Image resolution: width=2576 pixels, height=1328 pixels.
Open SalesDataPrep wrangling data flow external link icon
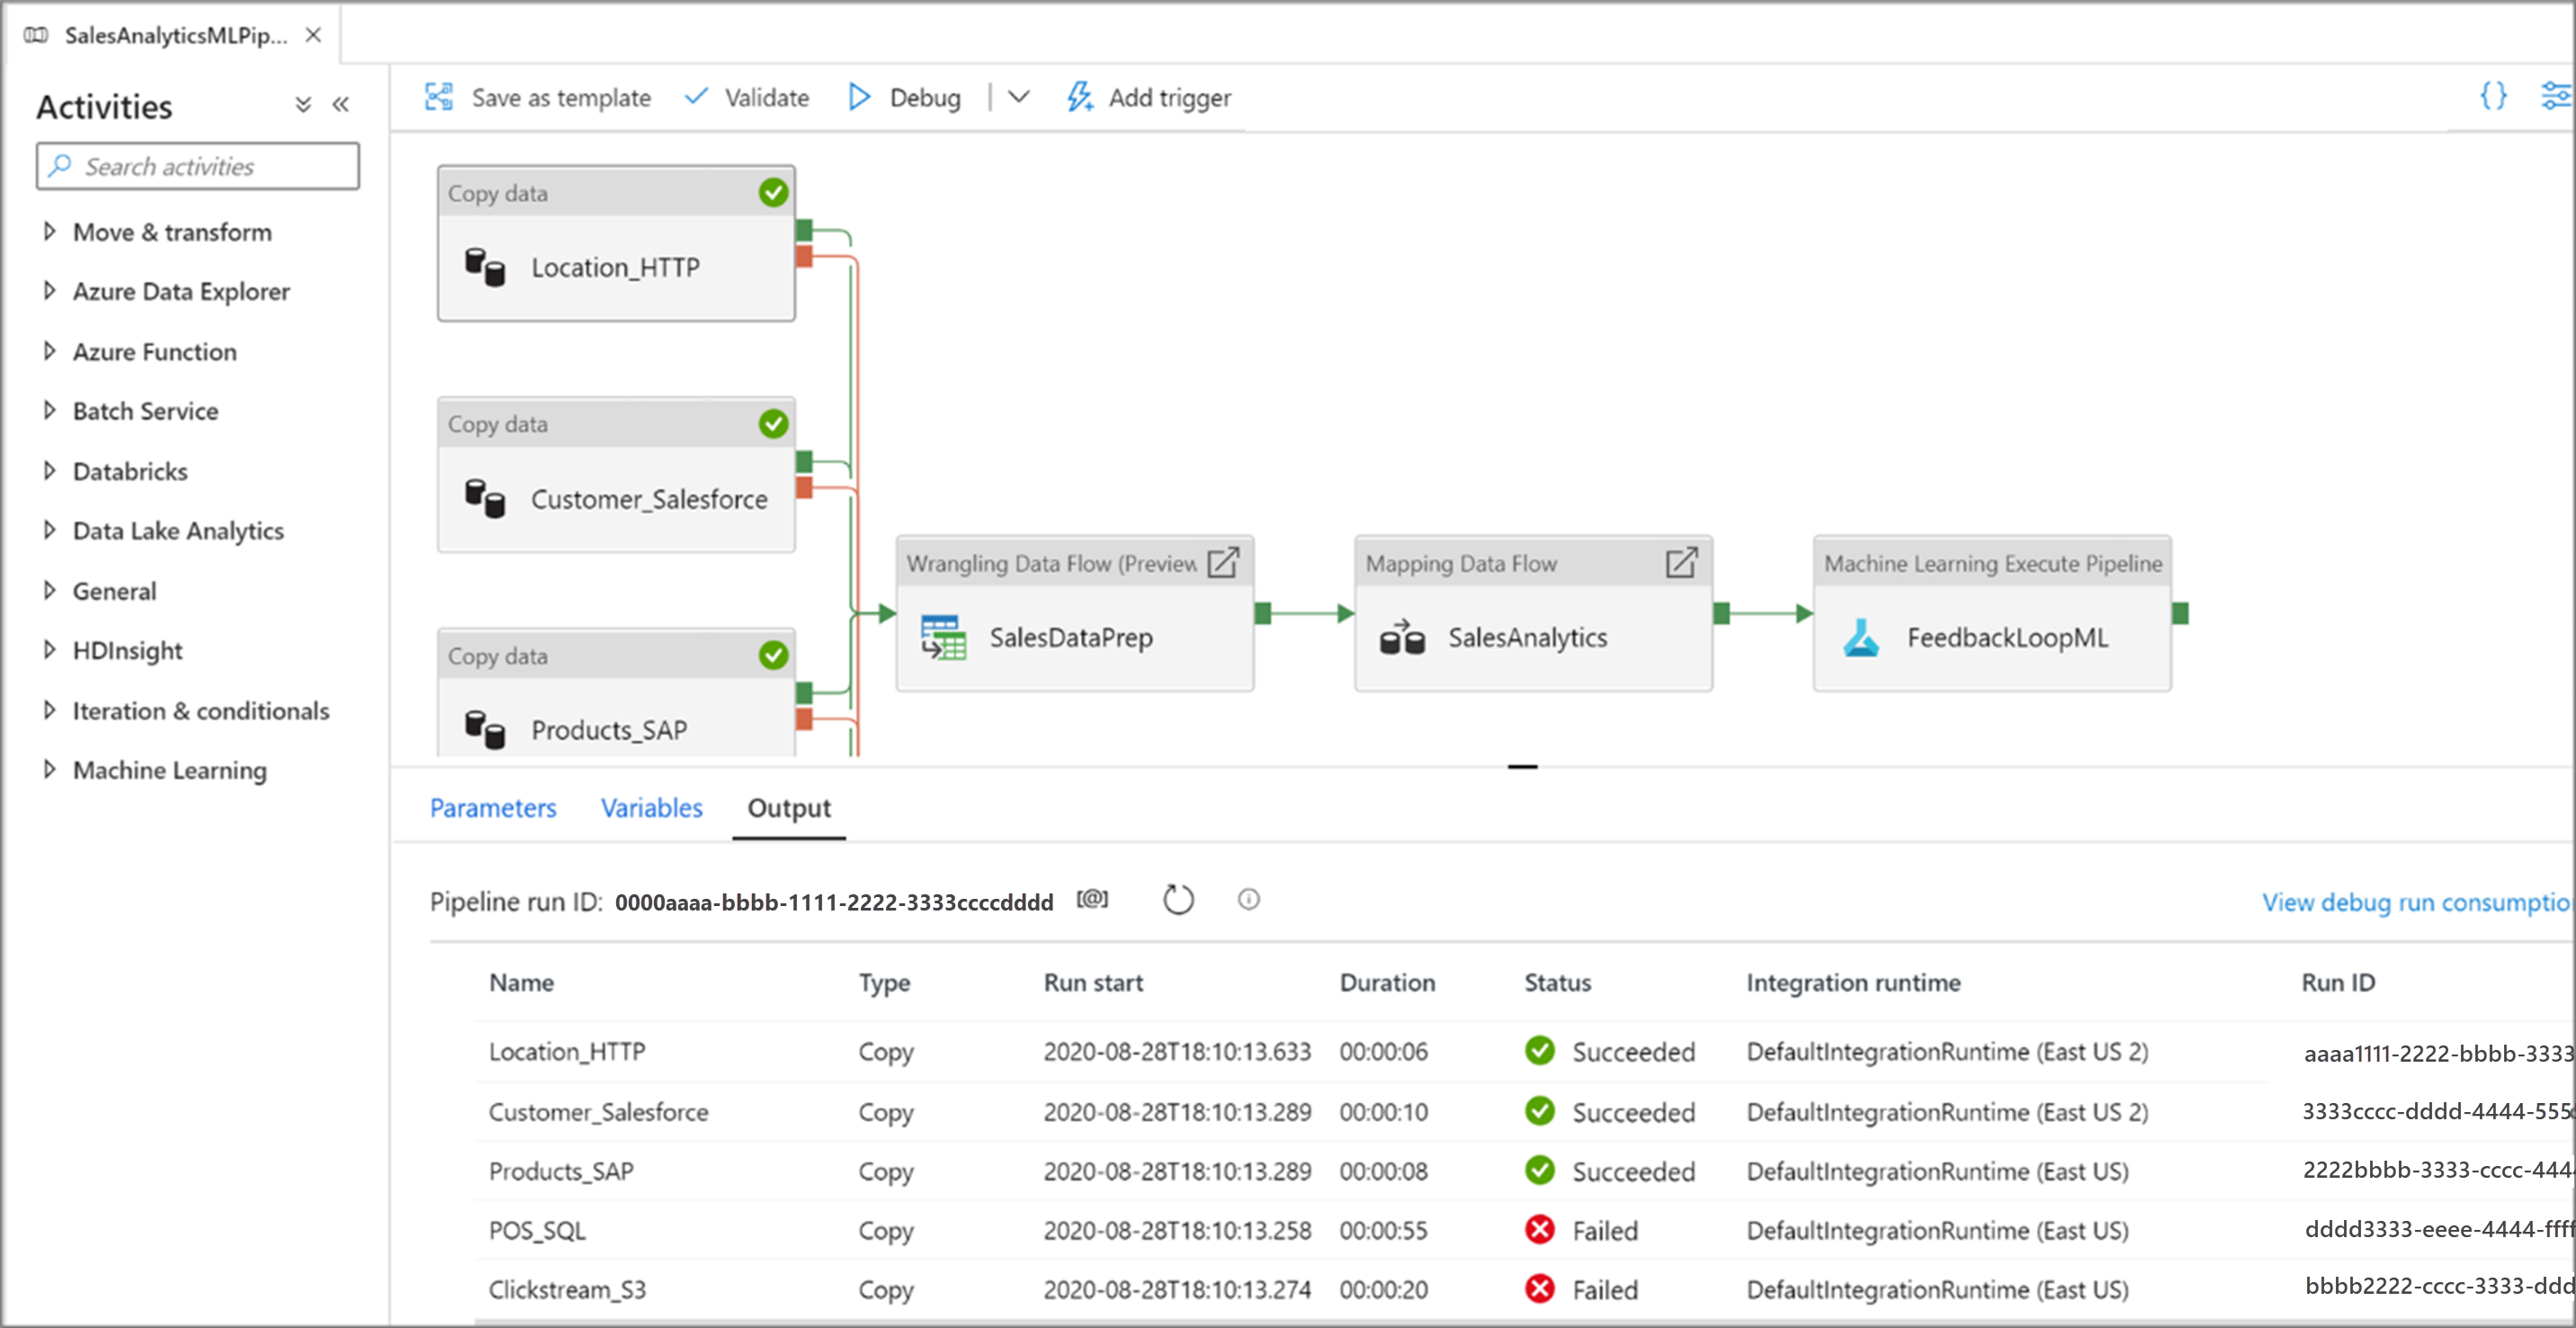[1222, 563]
